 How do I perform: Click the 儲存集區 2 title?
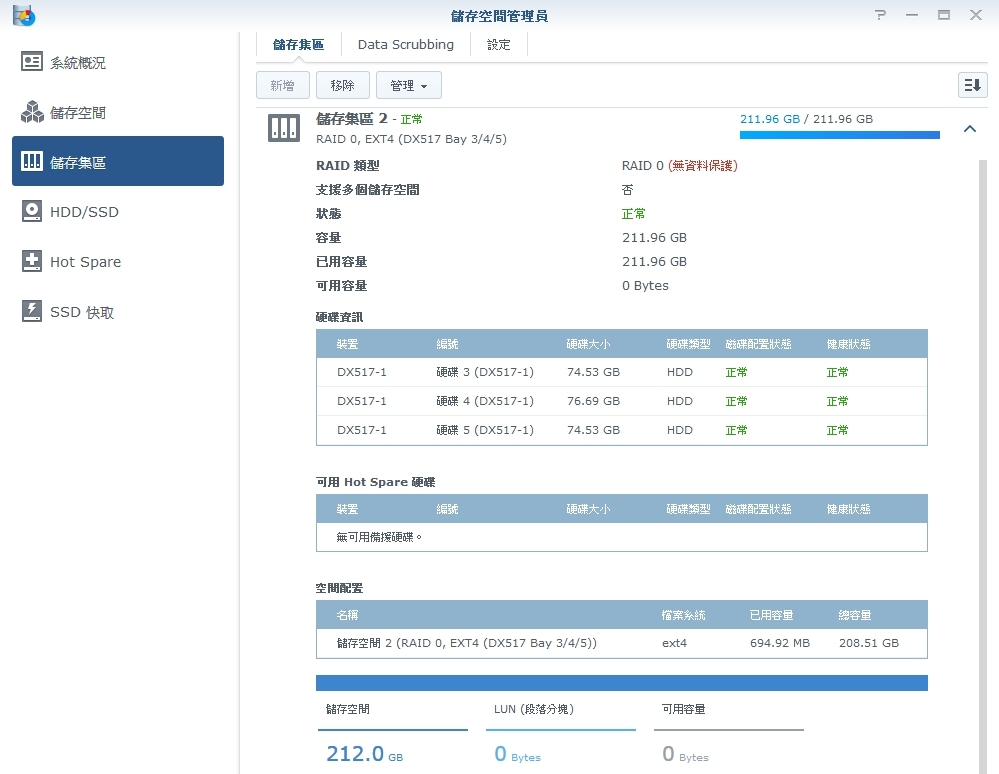pos(352,118)
